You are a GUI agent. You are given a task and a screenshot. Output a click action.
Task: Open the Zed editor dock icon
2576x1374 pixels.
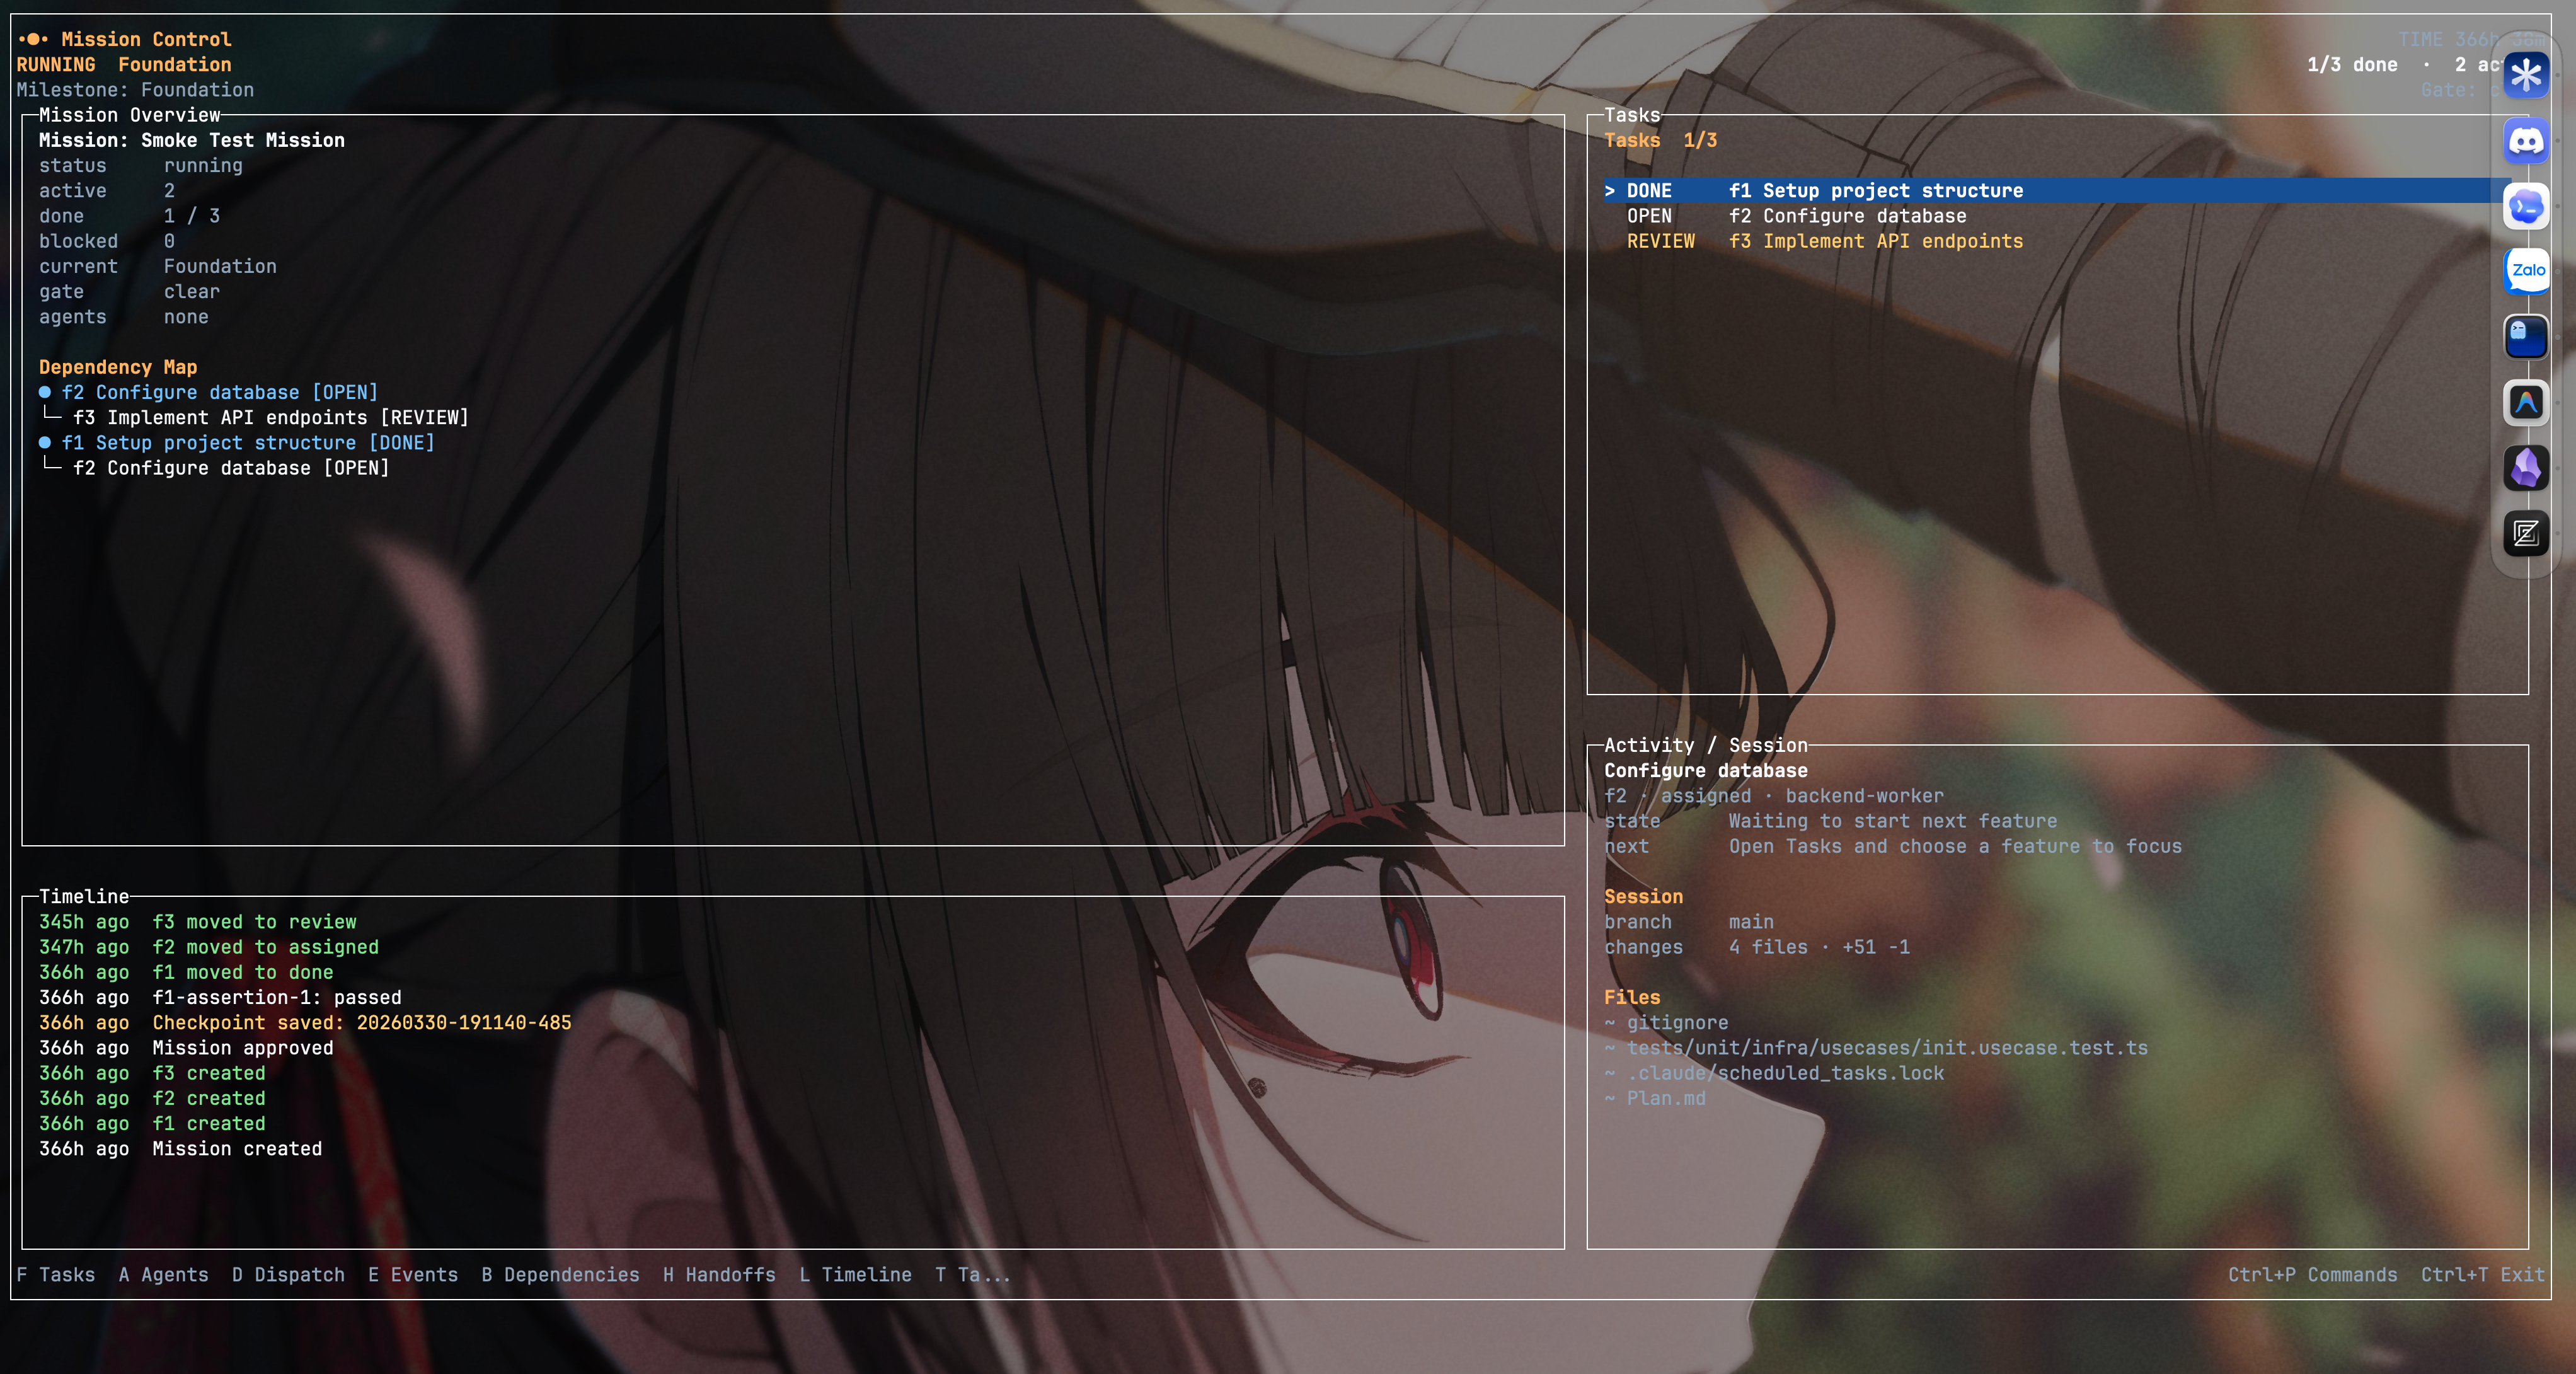pyautogui.click(x=2526, y=533)
